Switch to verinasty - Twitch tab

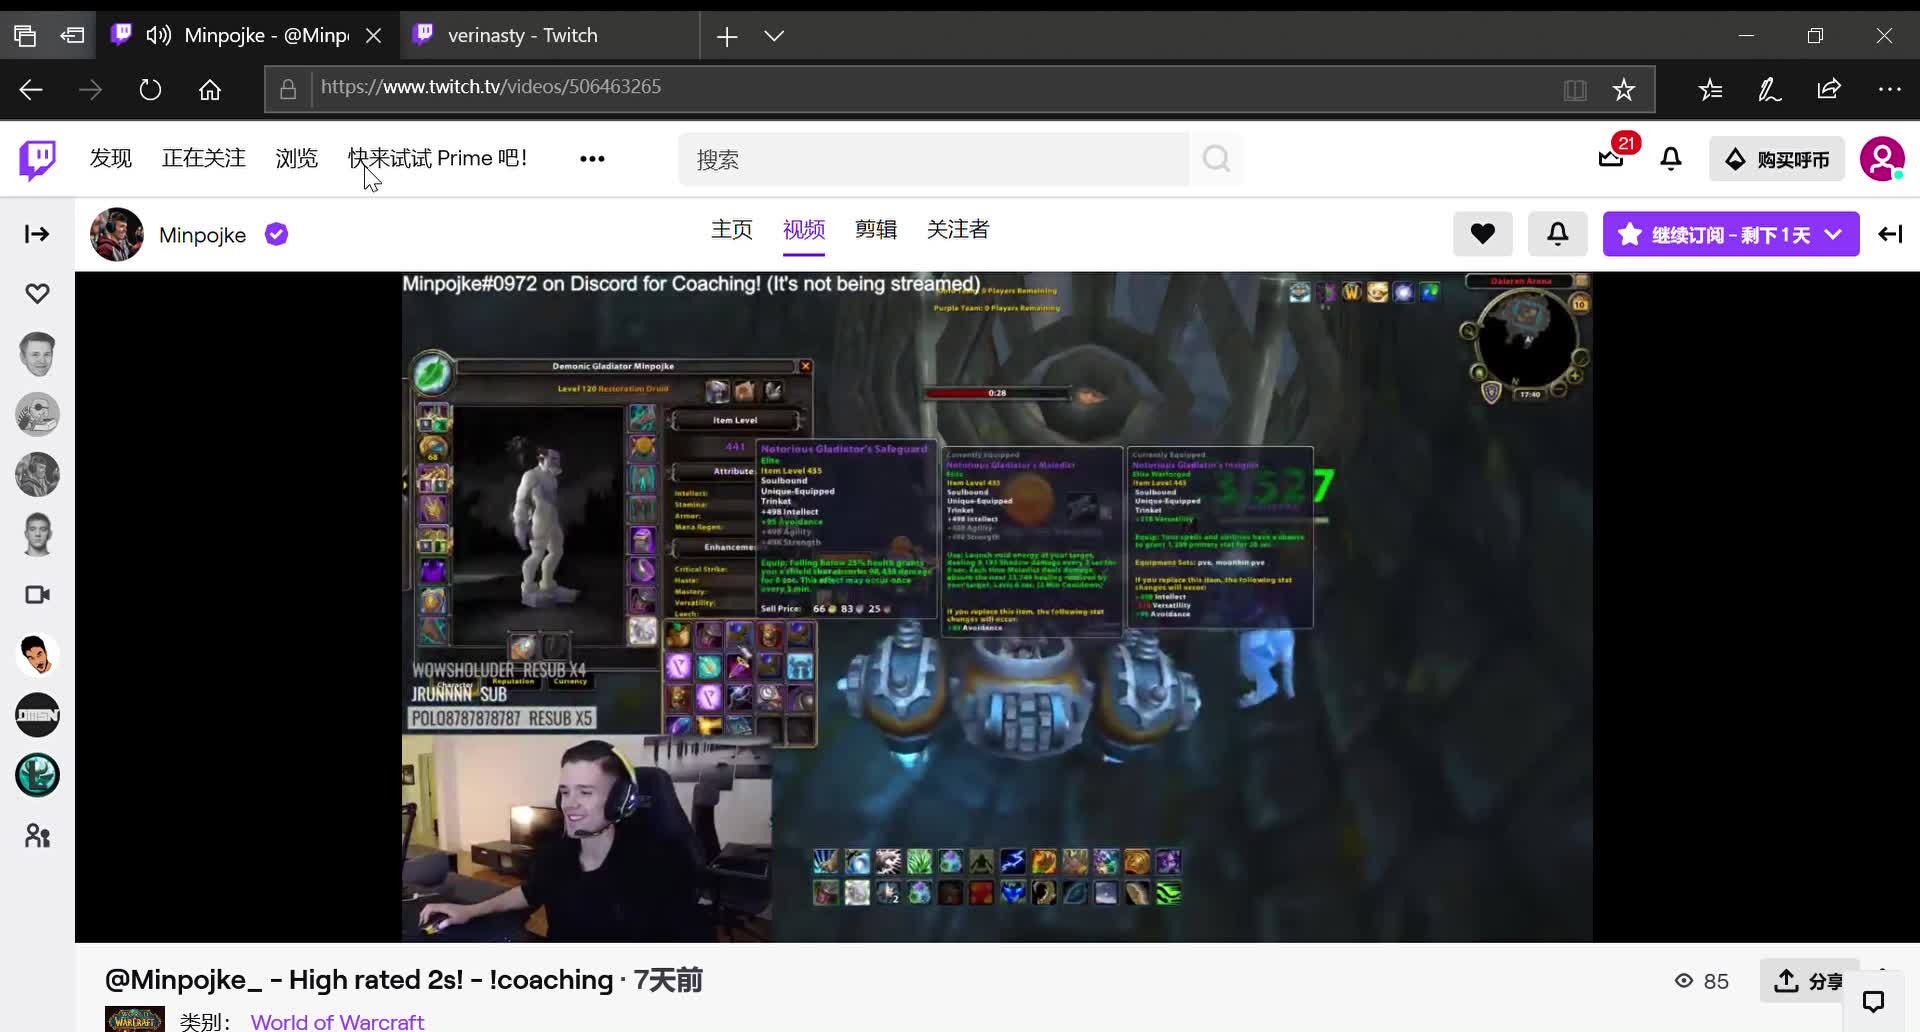tap(550, 35)
